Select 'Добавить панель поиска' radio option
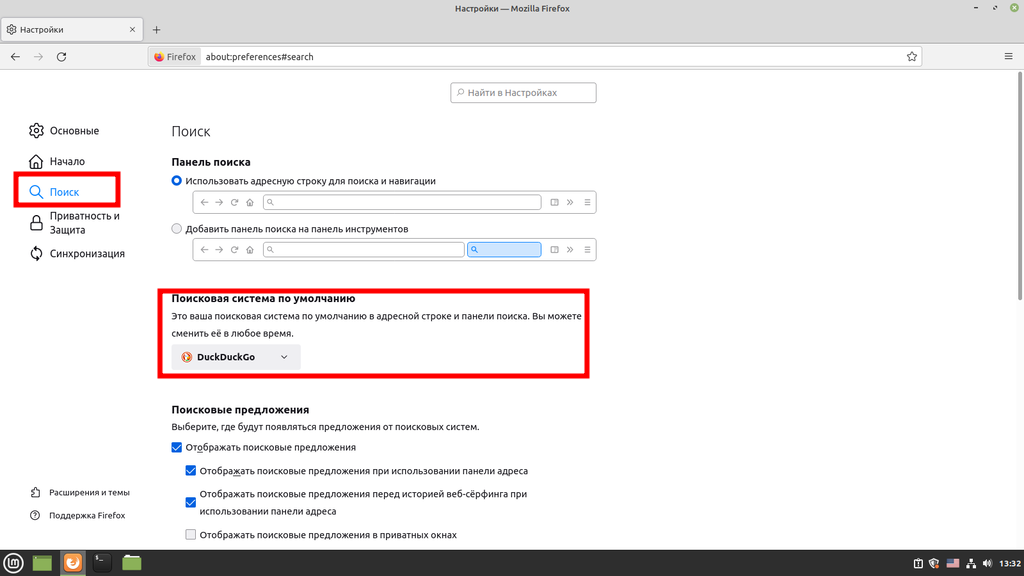 [177, 229]
